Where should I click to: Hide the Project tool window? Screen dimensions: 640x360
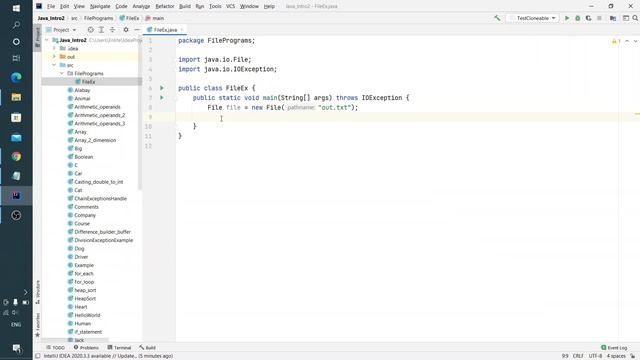pyautogui.click(x=137, y=30)
